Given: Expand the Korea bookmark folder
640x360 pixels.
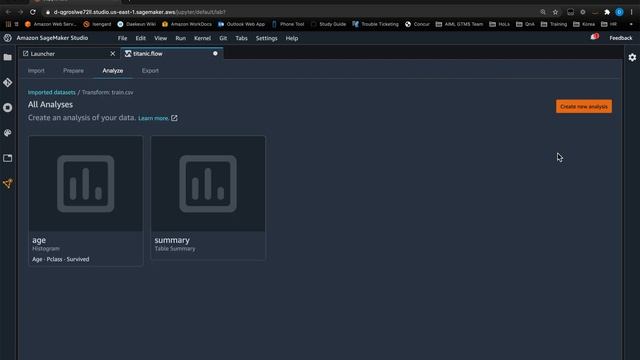Looking at the screenshot, I should coord(584,24).
